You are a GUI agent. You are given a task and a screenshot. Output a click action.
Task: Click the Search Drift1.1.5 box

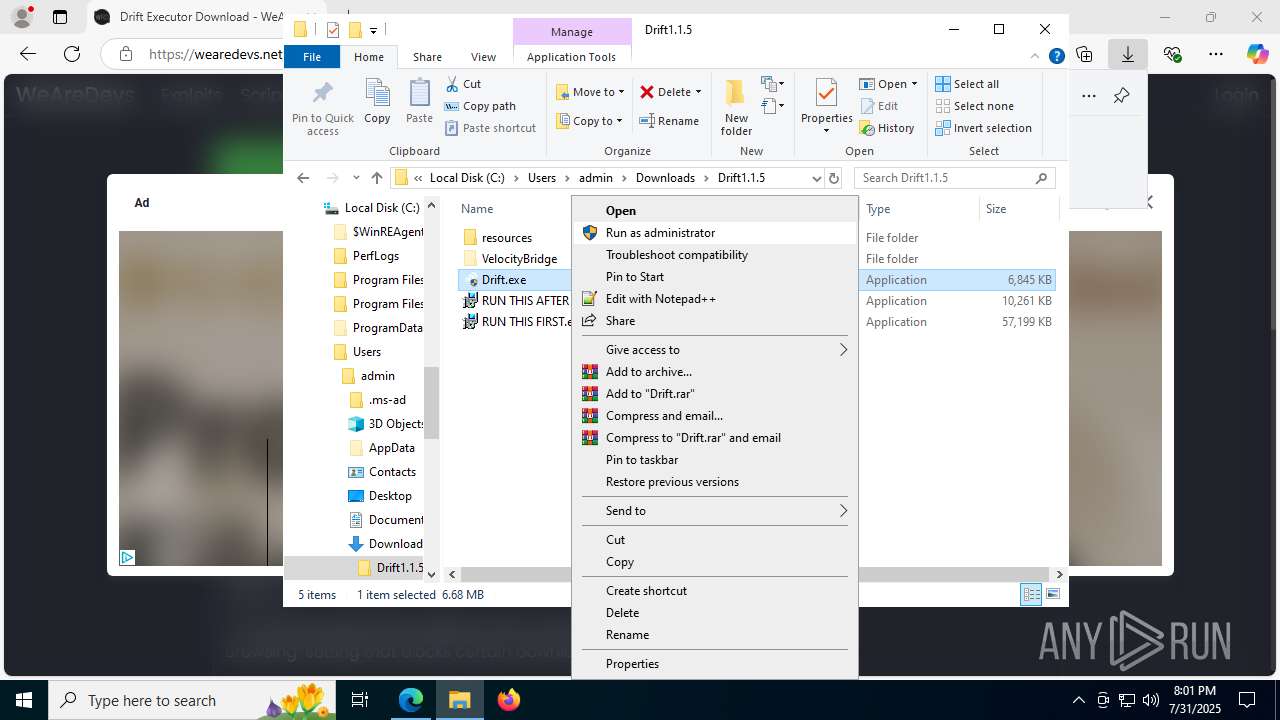(x=955, y=178)
